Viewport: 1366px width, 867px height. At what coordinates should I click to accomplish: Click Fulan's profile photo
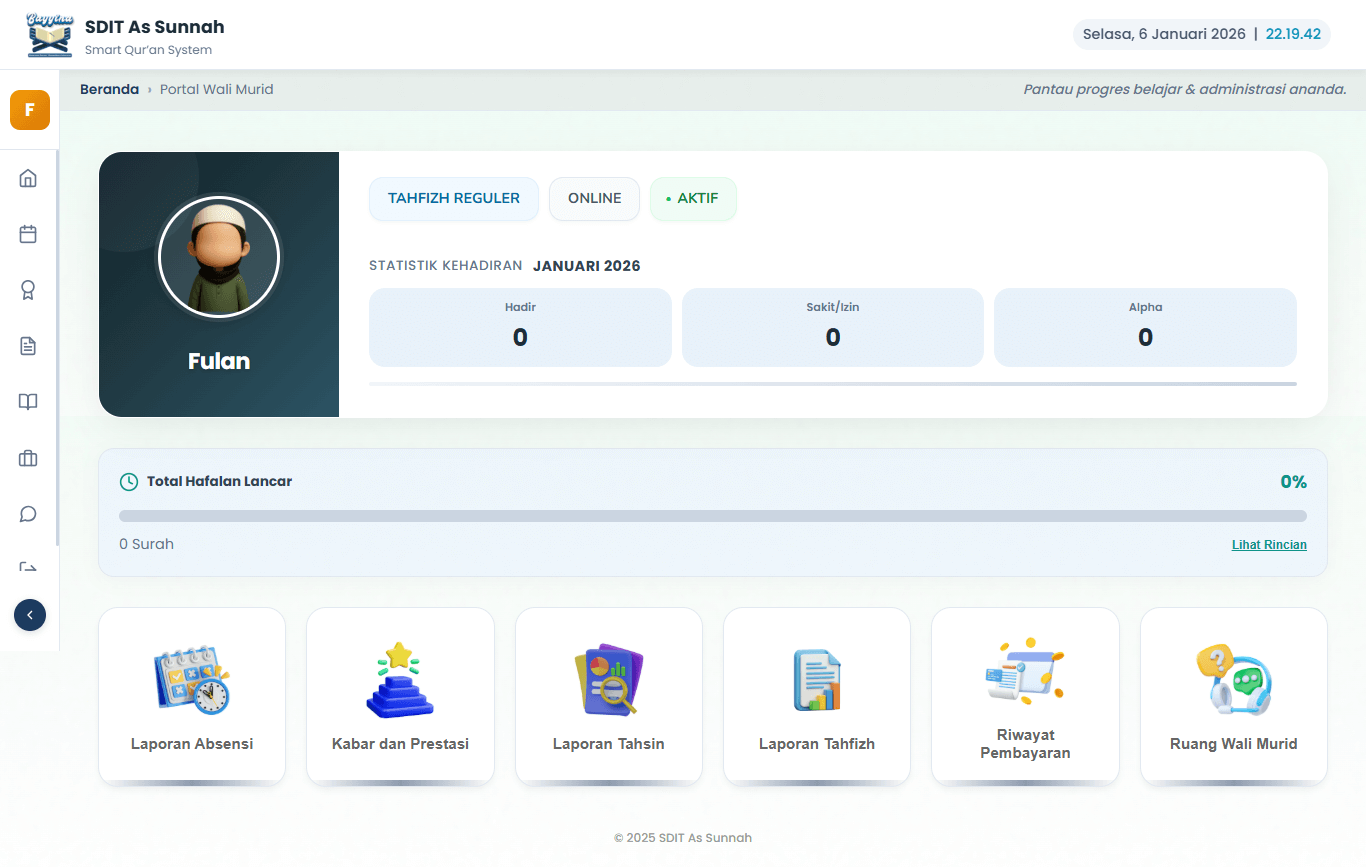219,257
